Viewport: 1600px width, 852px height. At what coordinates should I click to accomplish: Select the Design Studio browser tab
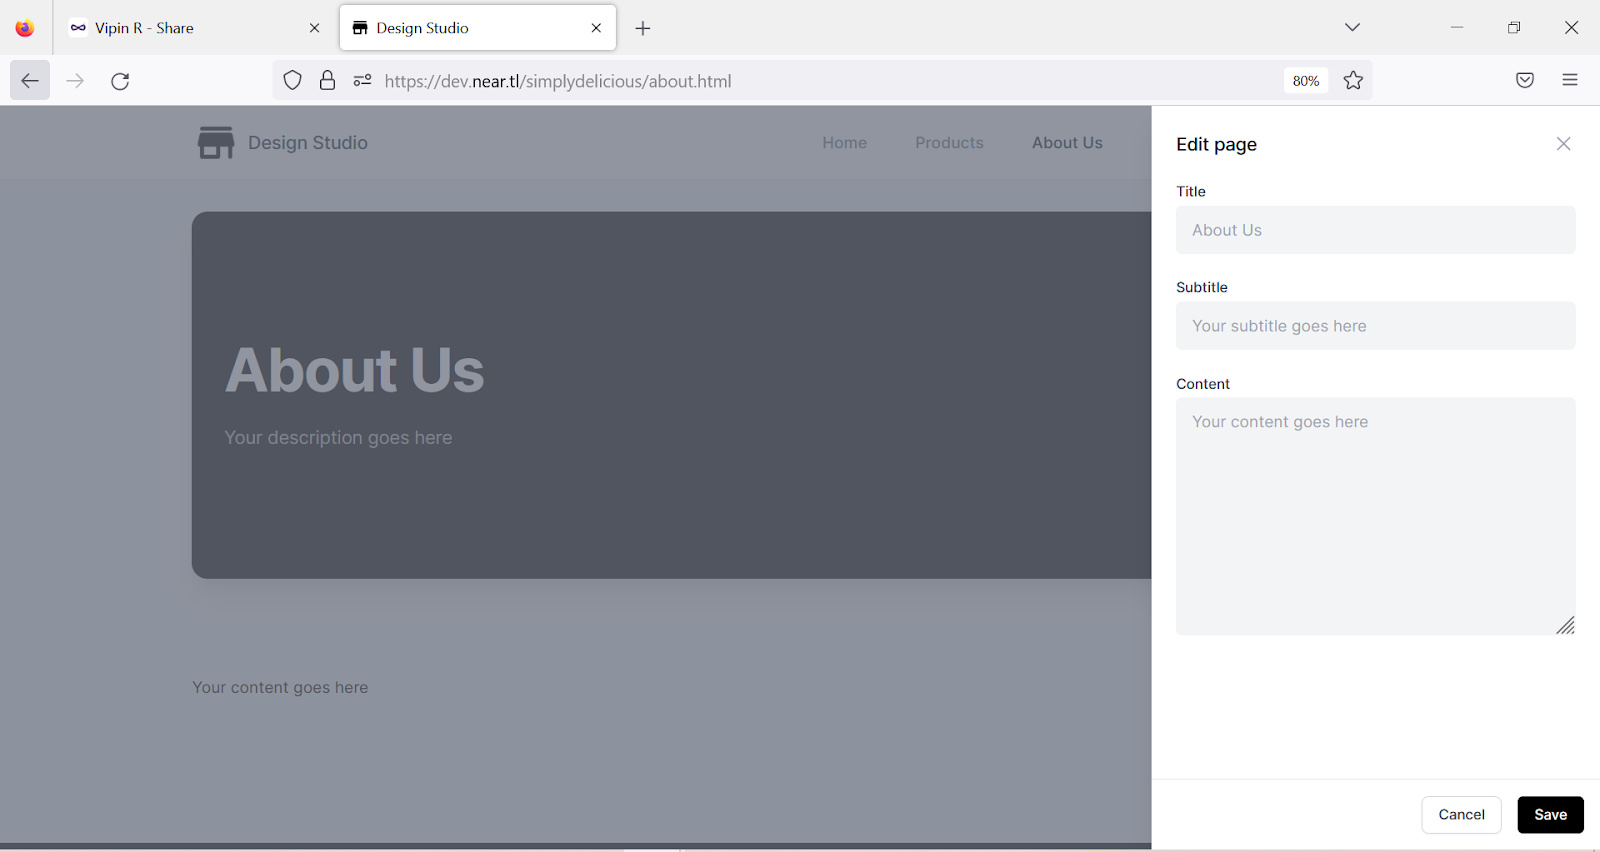coord(478,28)
